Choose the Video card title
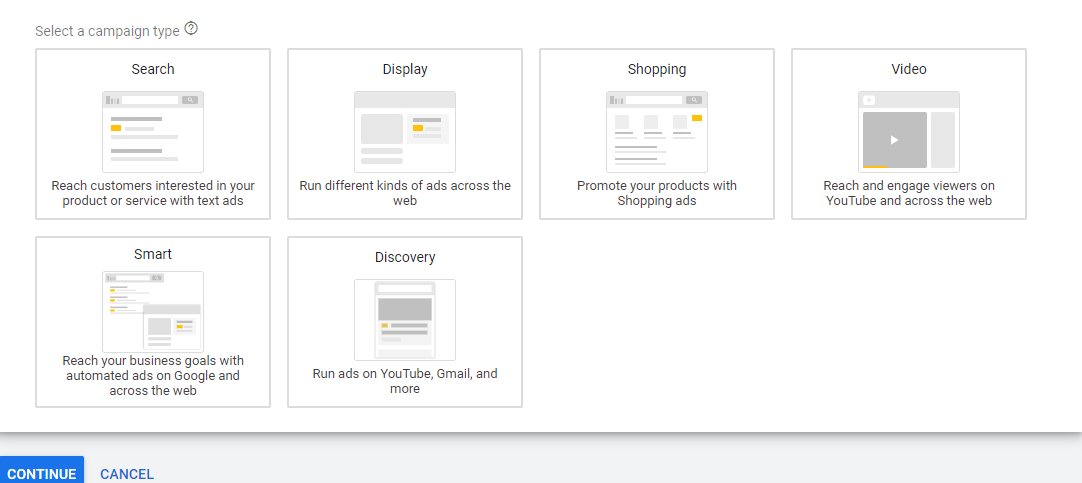Image resolution: width=1082 pixels, height=483 pixels. pos(909,69)
